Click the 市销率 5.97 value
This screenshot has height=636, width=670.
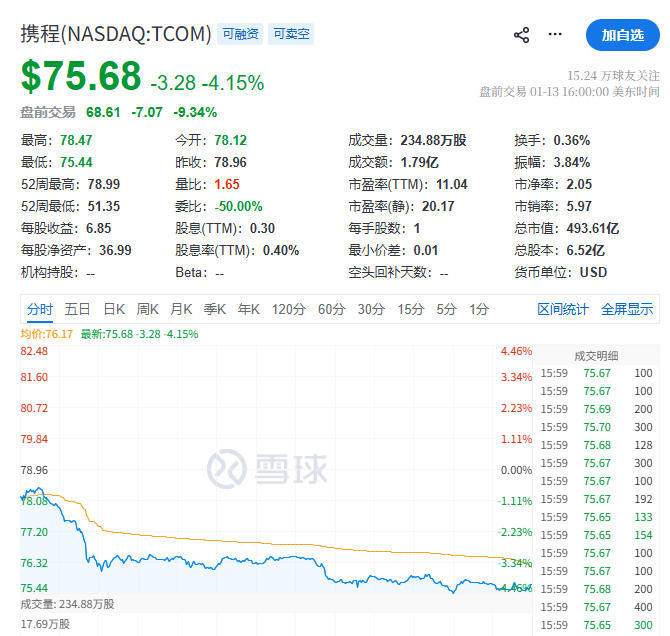[x=579, y=206]
